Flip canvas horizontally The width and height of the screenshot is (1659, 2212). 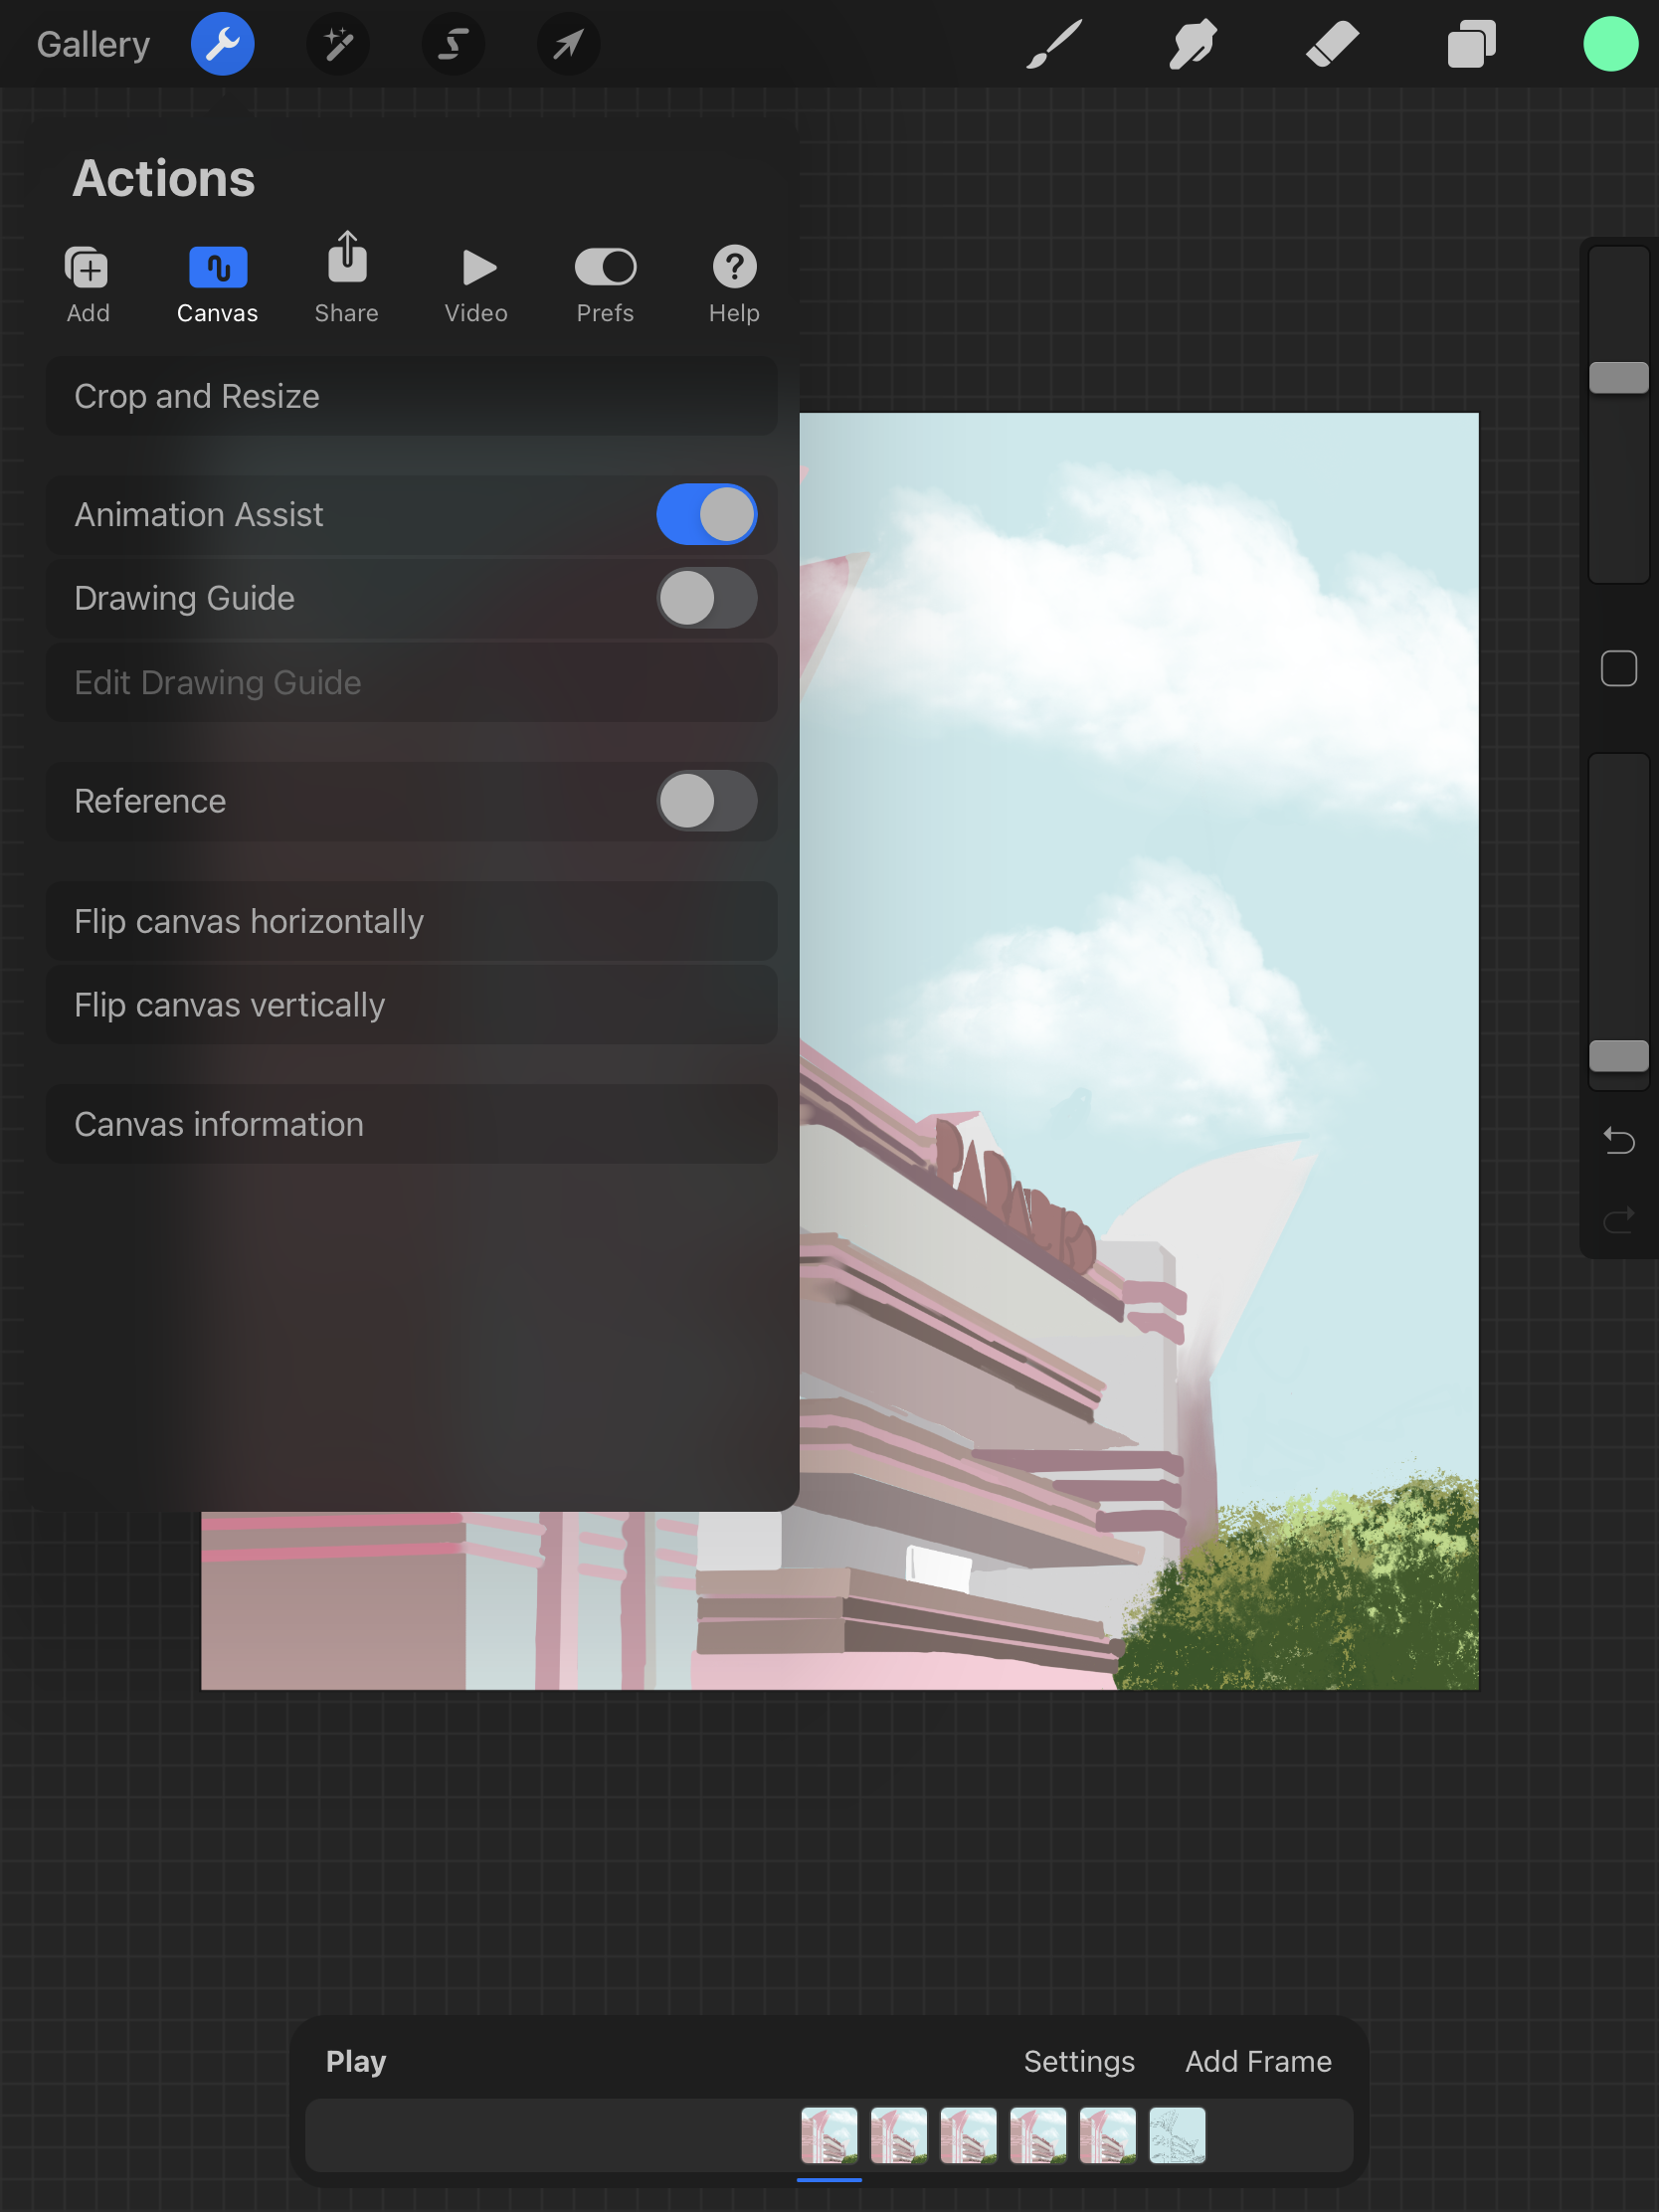tap(411, 921)
